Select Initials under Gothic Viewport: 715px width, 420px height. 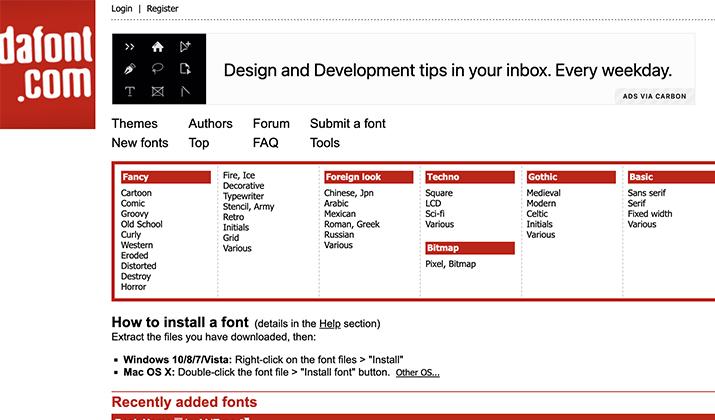tap(539, 224)
